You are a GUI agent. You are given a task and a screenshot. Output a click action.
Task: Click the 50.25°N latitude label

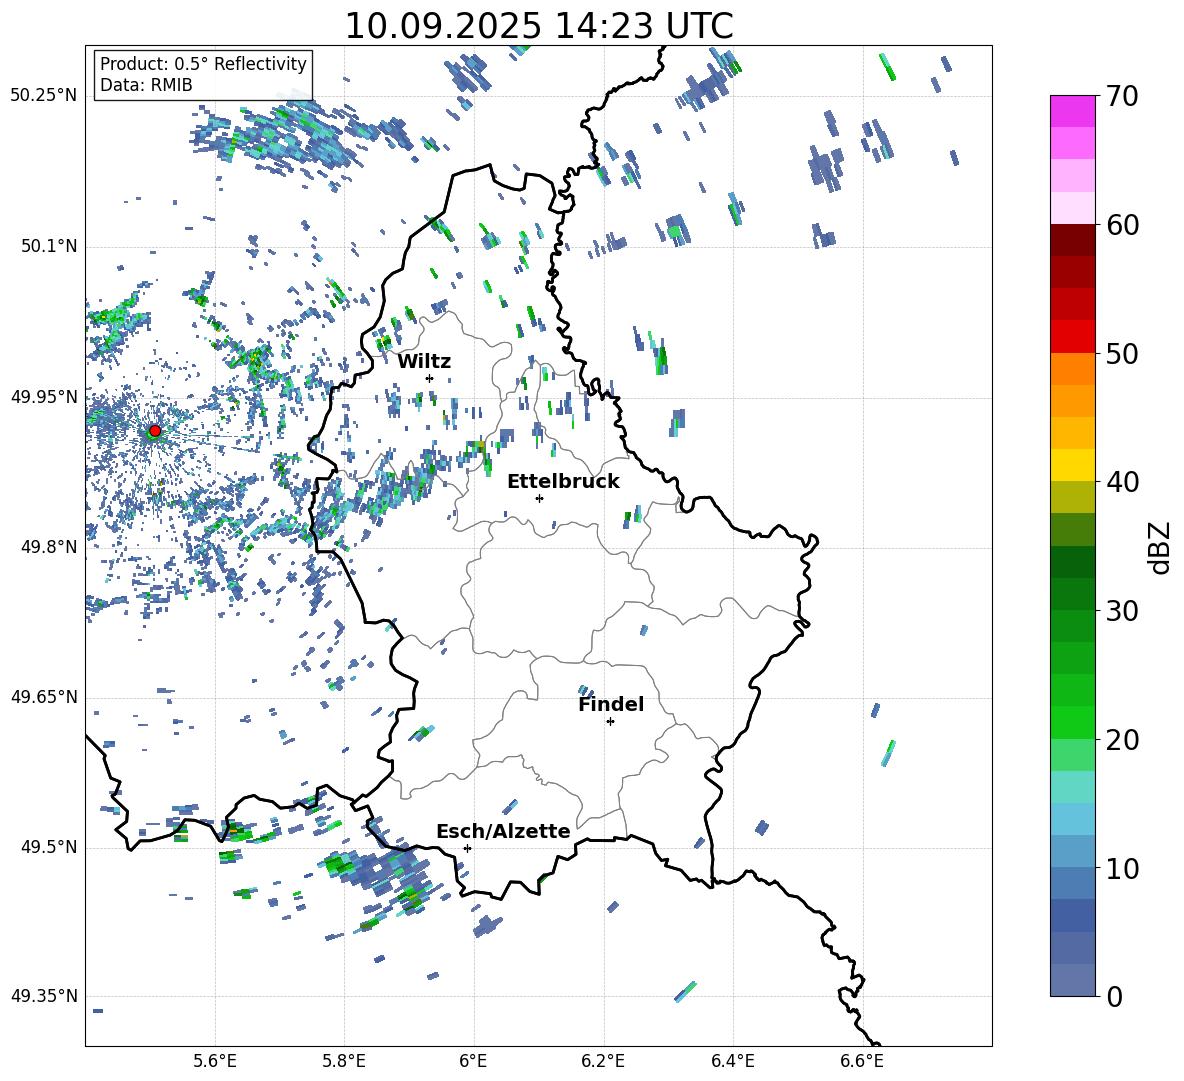click(x=44, y=96)
